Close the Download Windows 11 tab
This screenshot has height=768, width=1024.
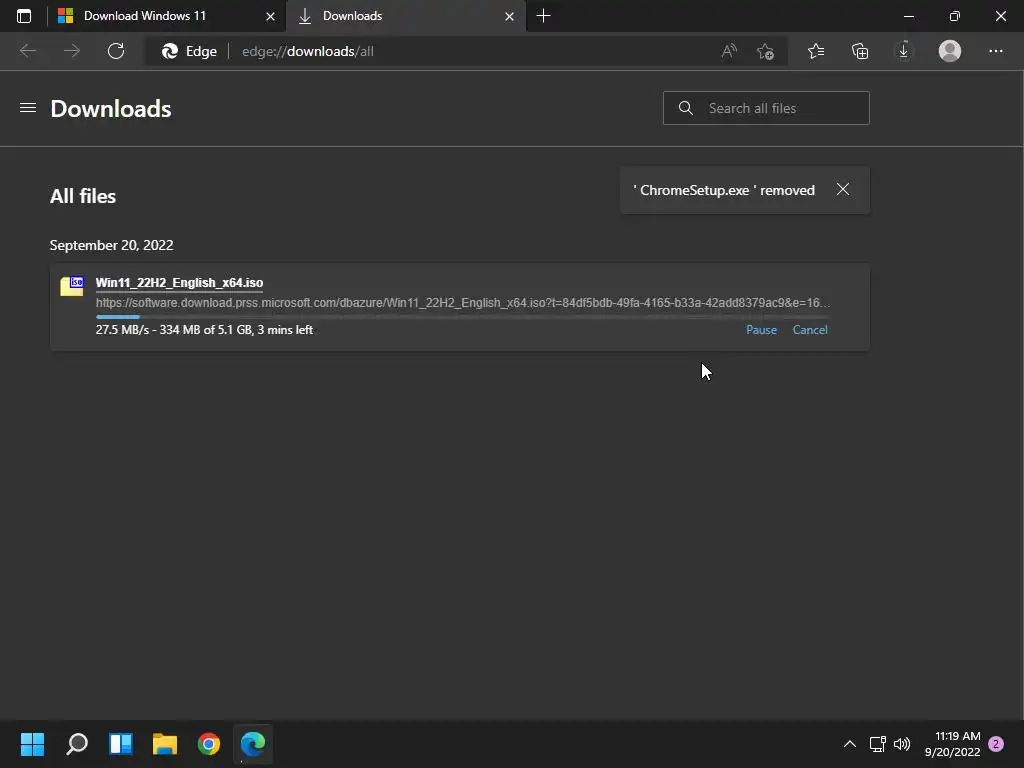tap(270, 16)
